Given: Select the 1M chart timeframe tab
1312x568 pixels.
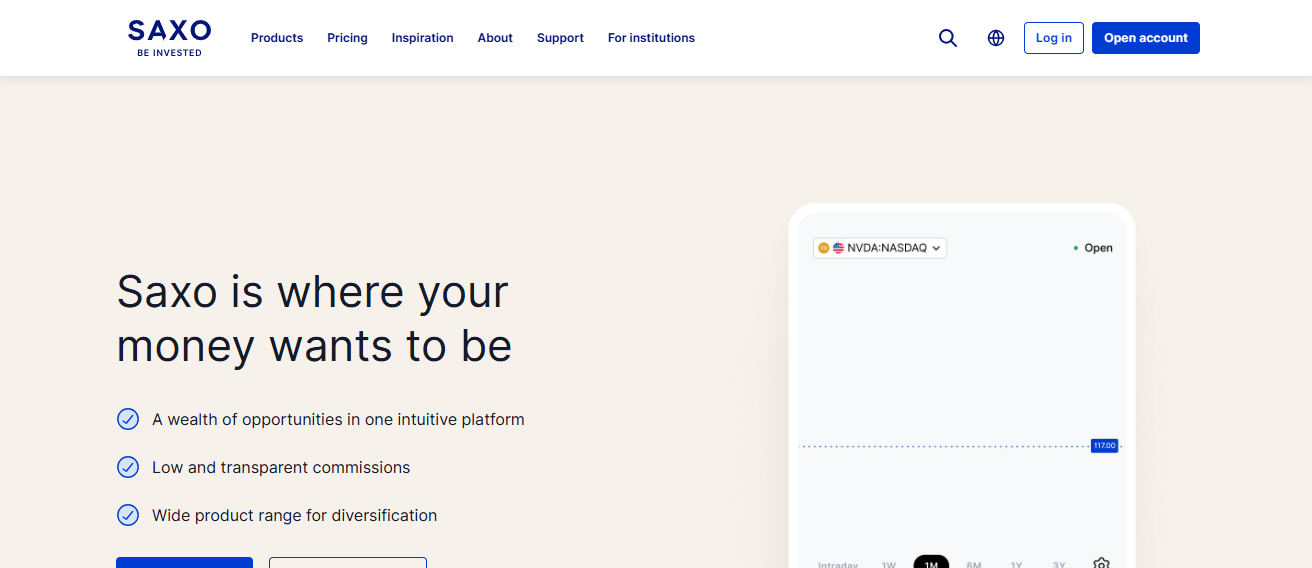Looking at the screenshot, I should (931, 563).
